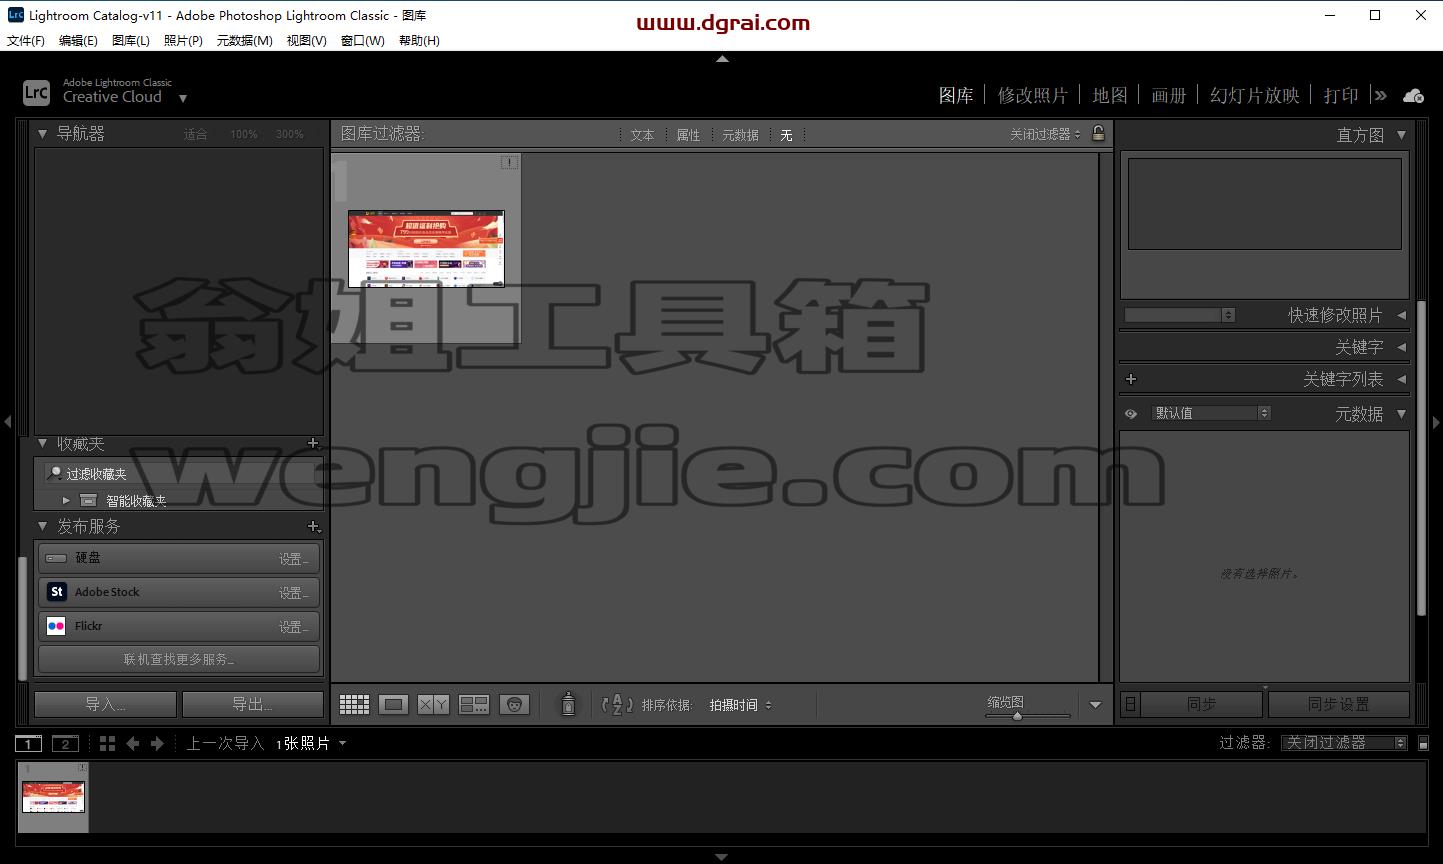
Task: Click the 导出... button
Action: pos(252,704)
